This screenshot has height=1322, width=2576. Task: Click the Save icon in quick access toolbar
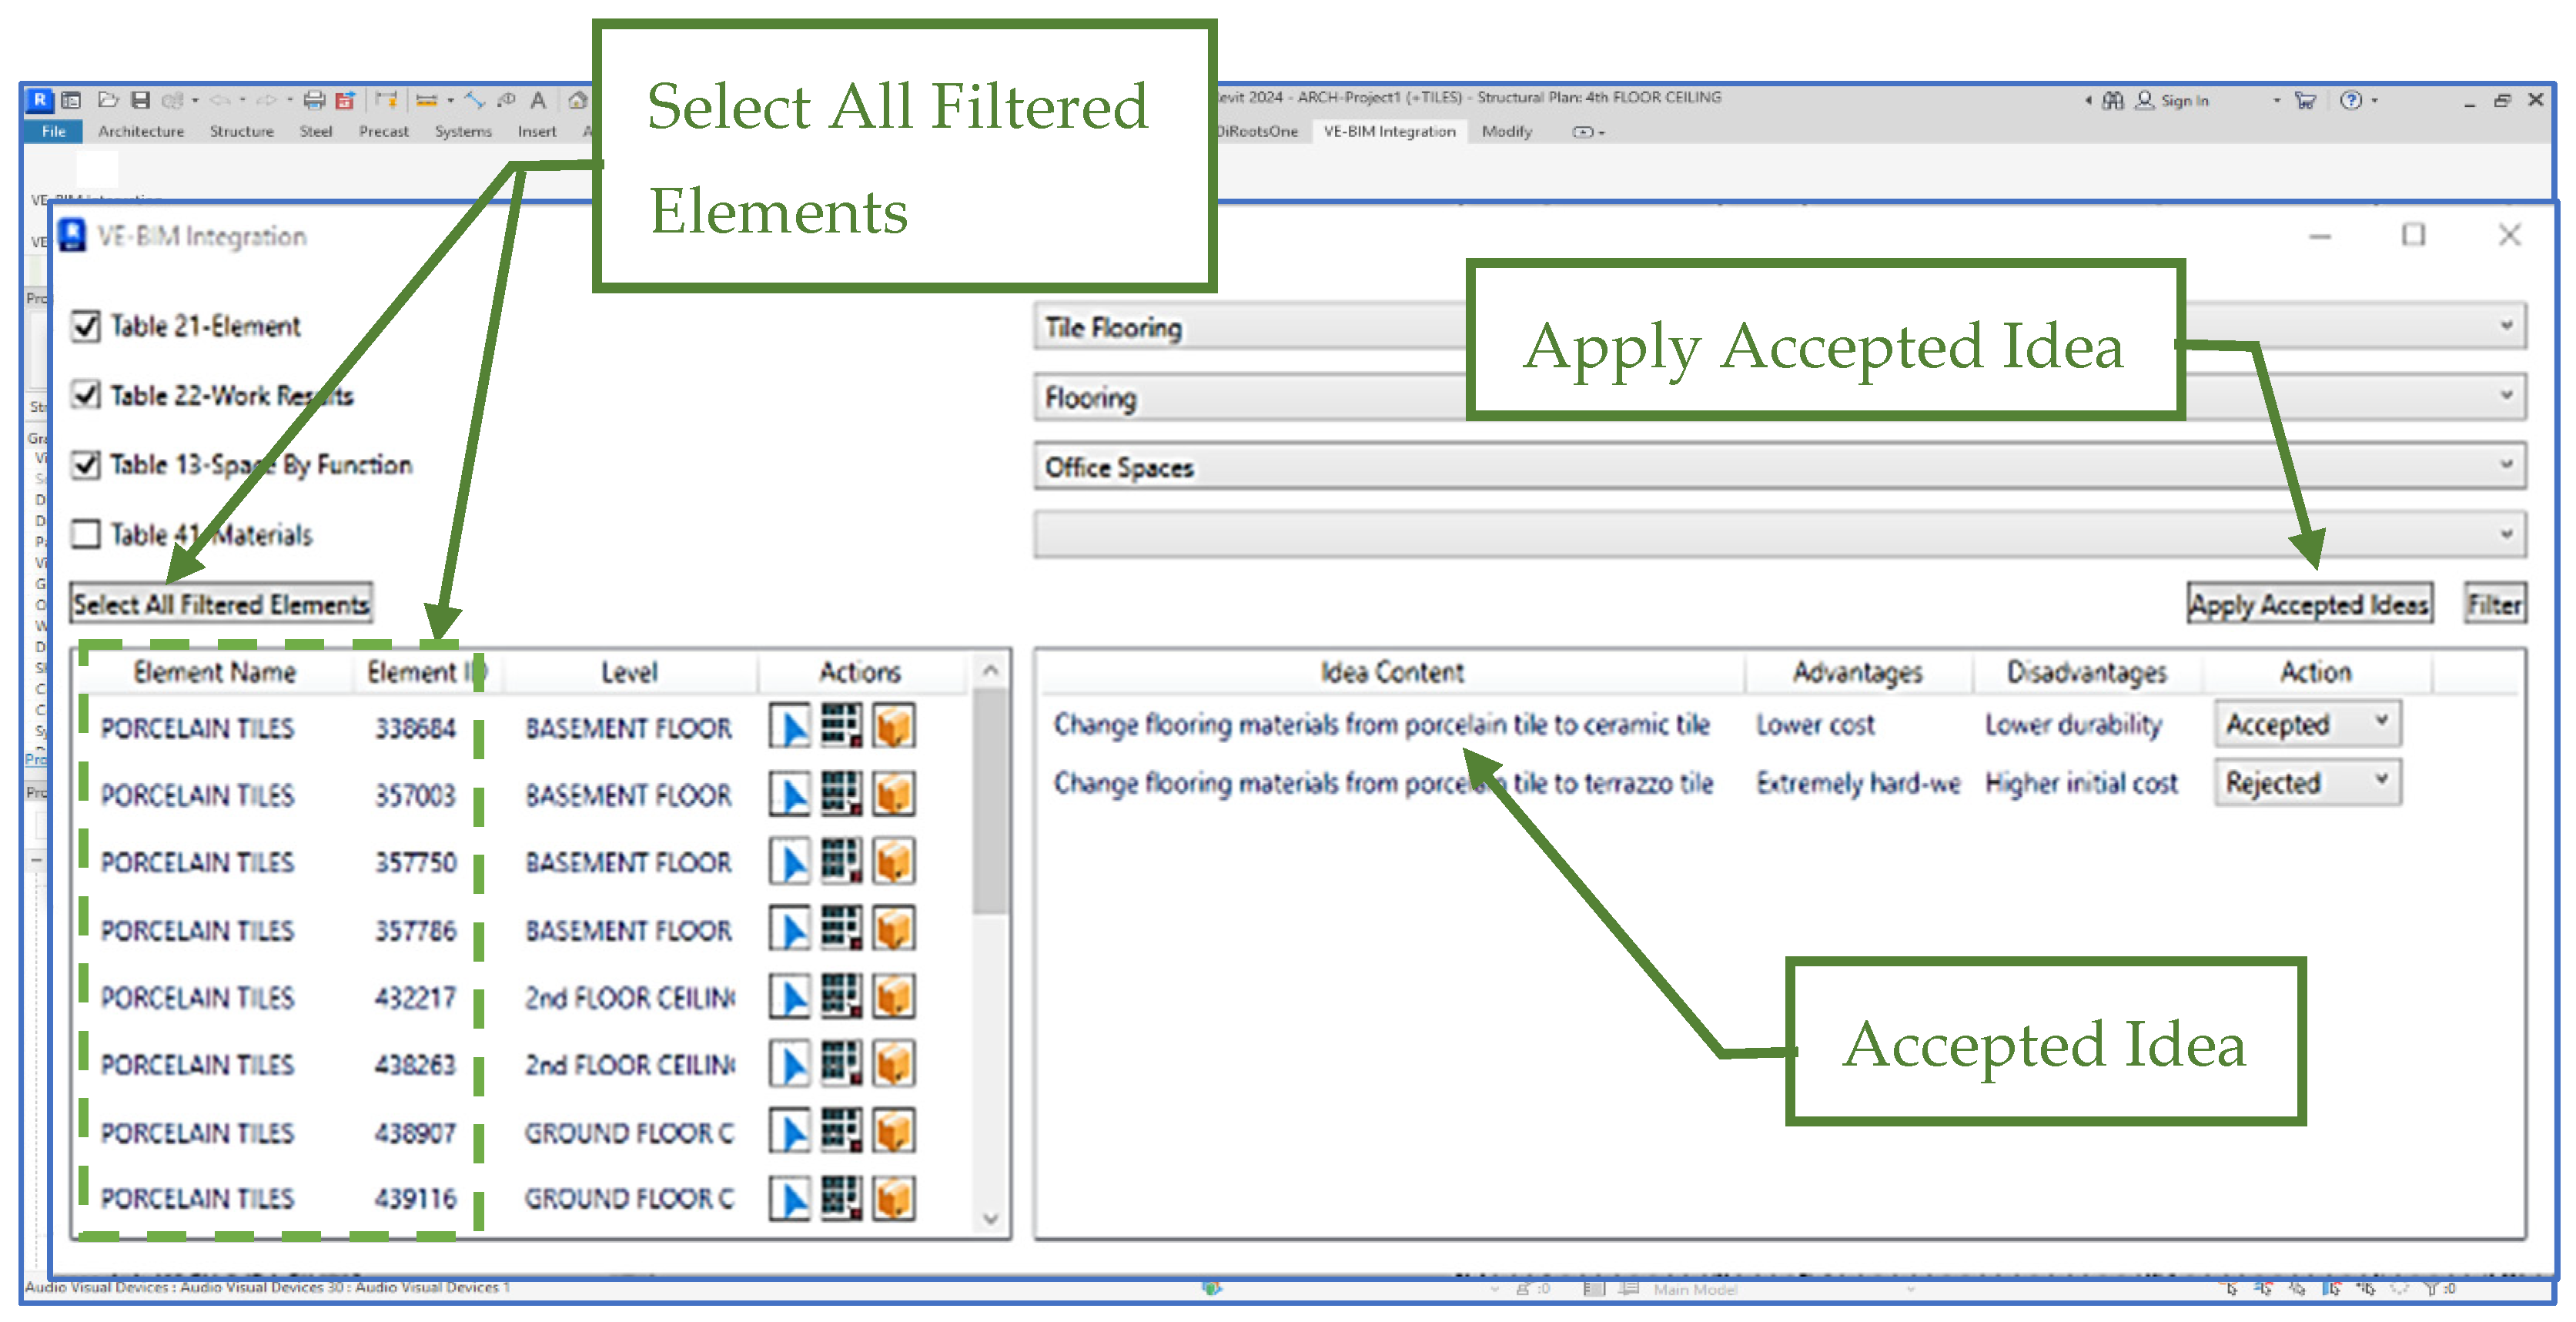pyautogui.click(x=141, y=100)
